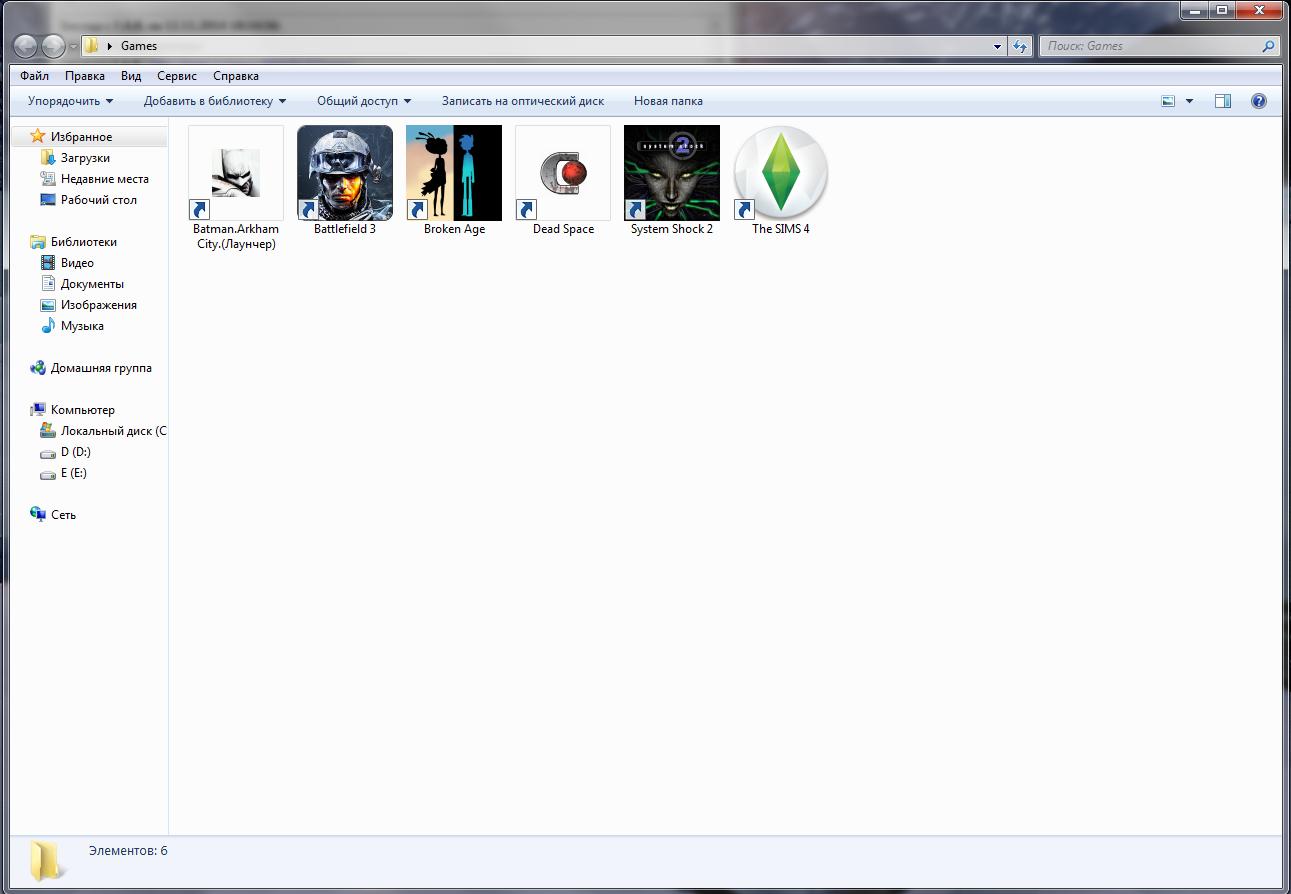Viewport: 1291px width, 894px height.
Task: Select The SIMS 4 shortcut icon
Action: click(x=781, y=172)
